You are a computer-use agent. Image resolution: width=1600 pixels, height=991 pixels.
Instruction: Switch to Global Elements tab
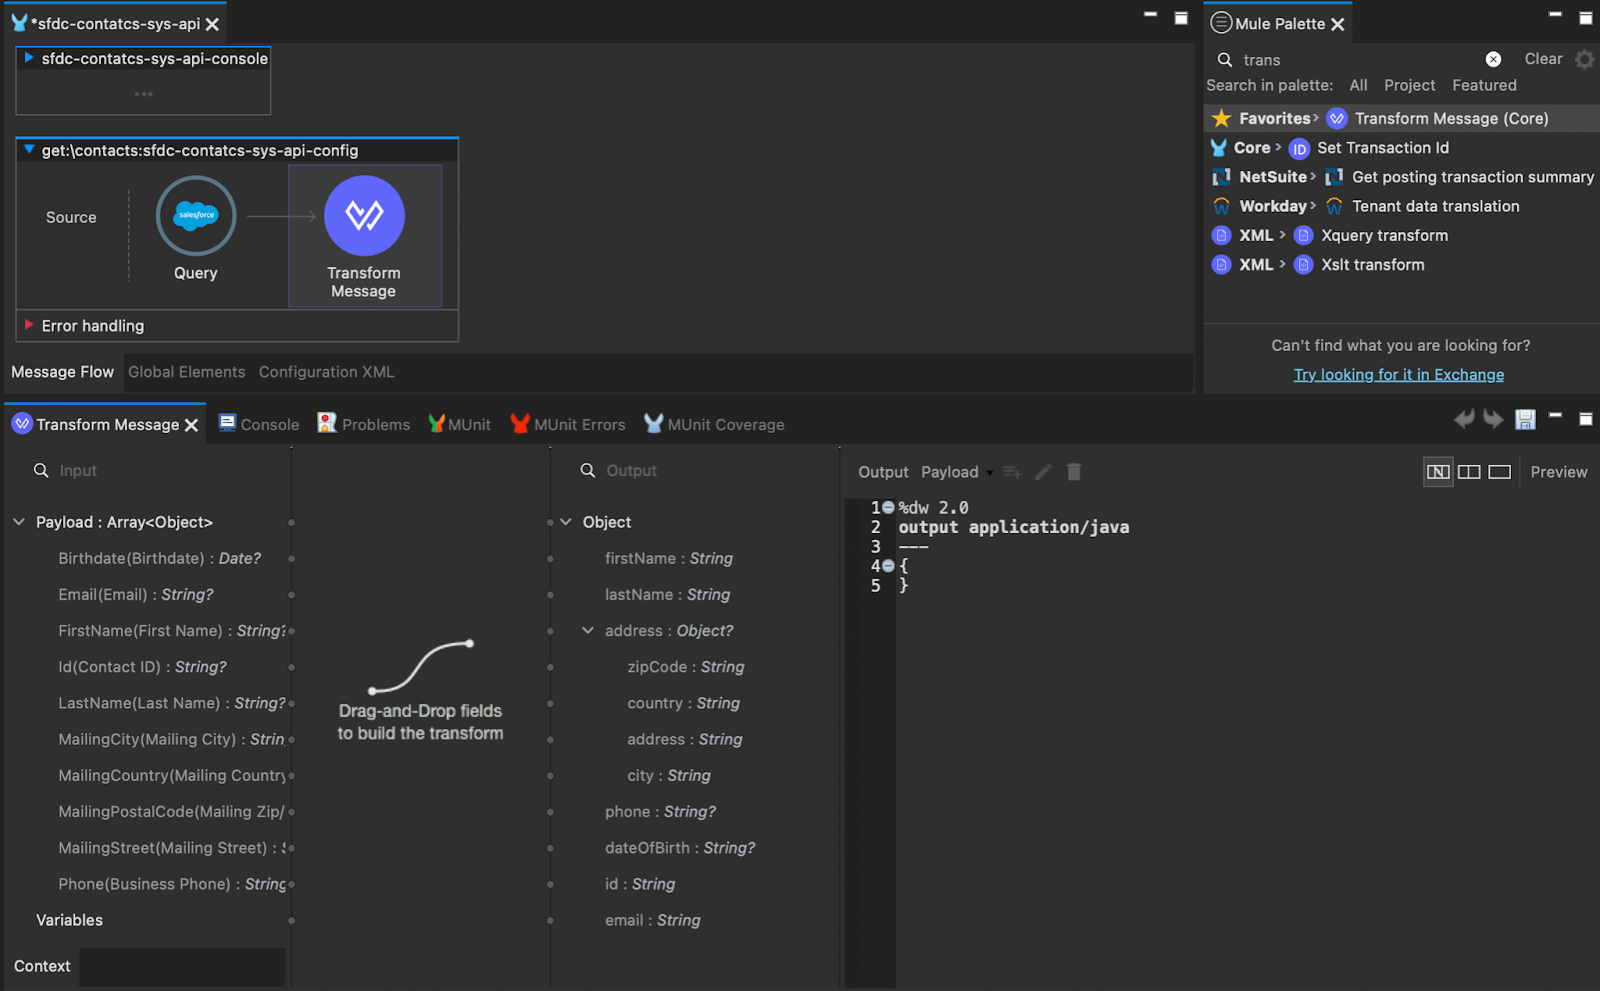point(186,372)
